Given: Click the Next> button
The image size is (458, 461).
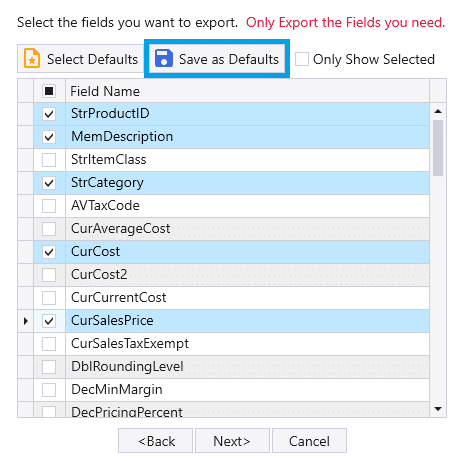Looking at the screenshot, I should 232,441.
